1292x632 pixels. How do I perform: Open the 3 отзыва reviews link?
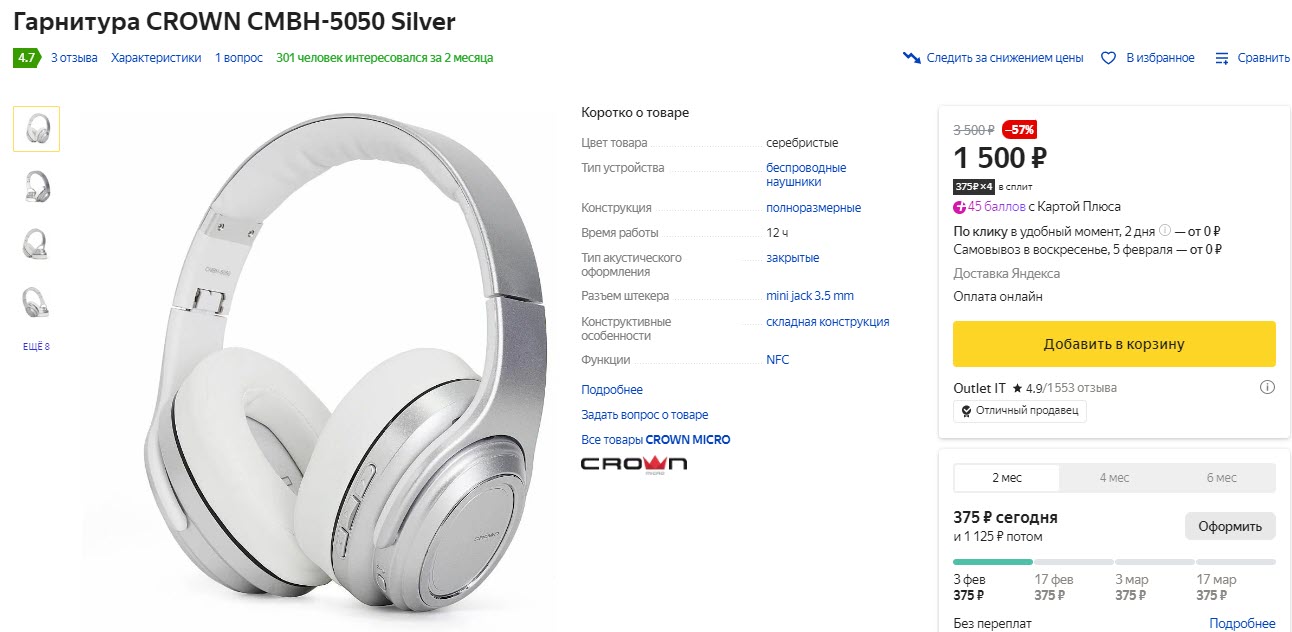coord(76,58)
